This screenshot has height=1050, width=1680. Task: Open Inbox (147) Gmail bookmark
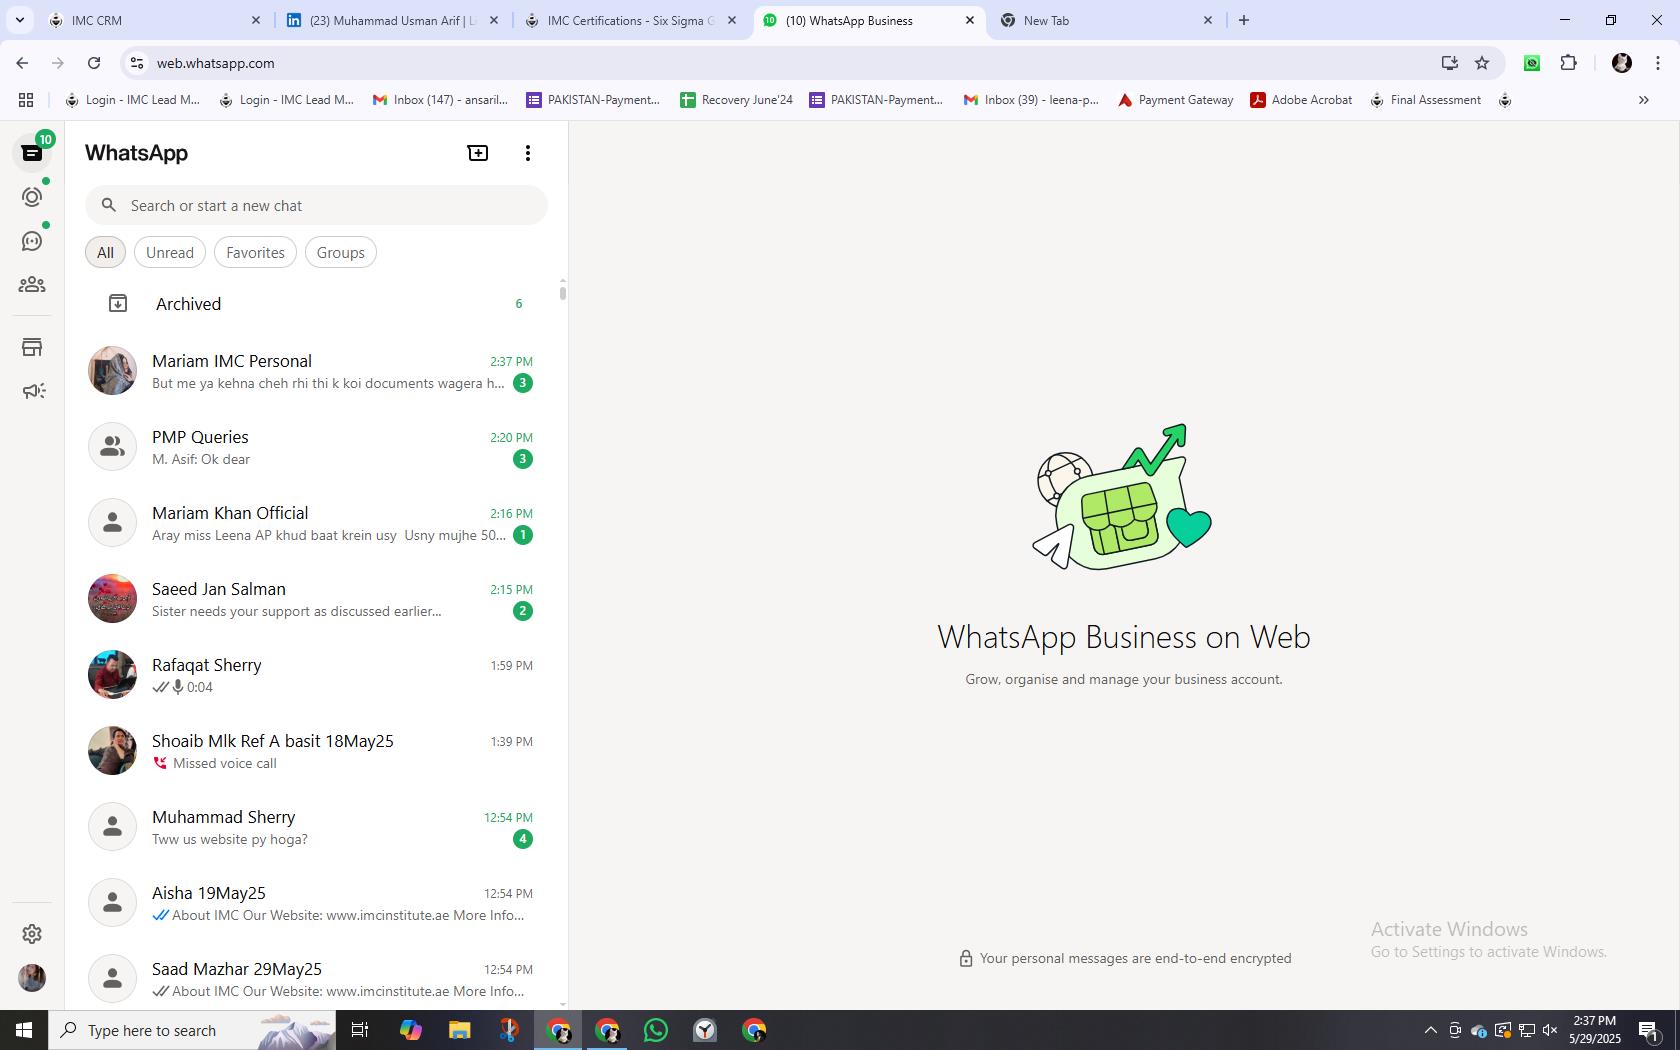point(440,100)
